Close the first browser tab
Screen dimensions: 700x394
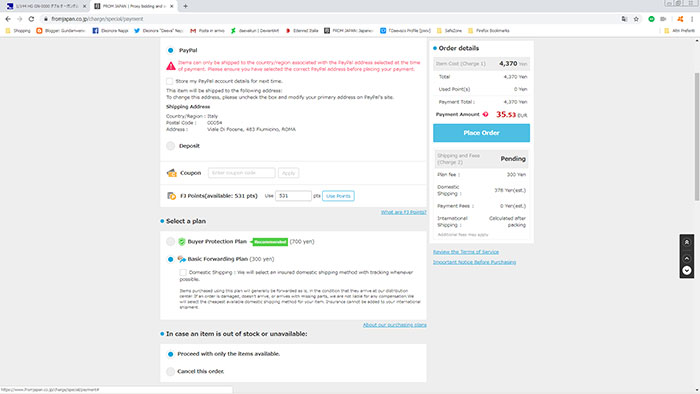(84, 6)
